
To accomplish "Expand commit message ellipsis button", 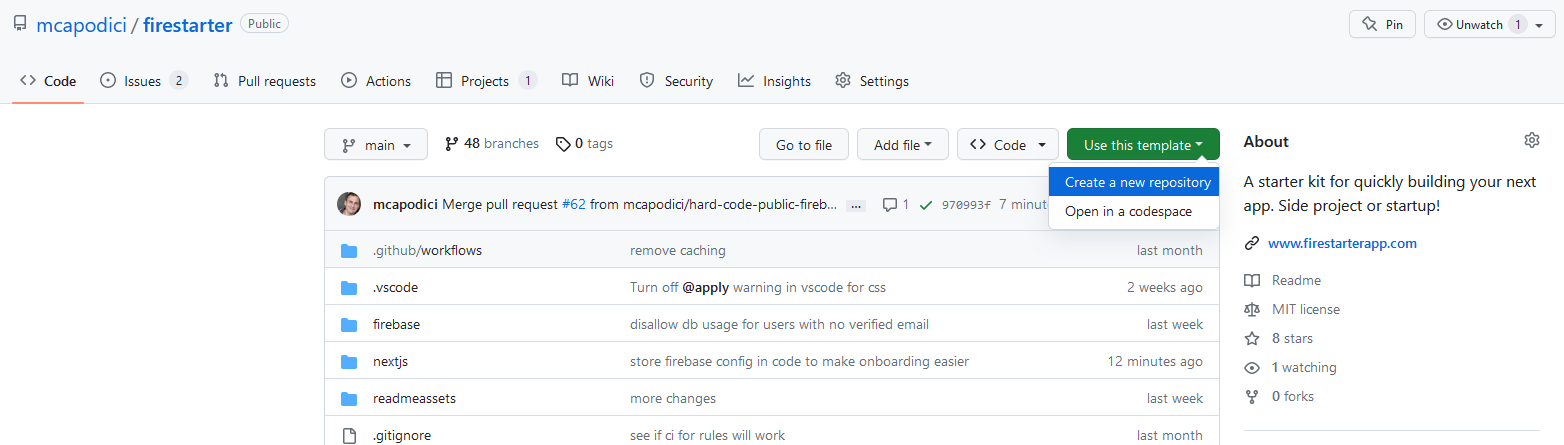I will pyautogui.click(x=856, y=205).
